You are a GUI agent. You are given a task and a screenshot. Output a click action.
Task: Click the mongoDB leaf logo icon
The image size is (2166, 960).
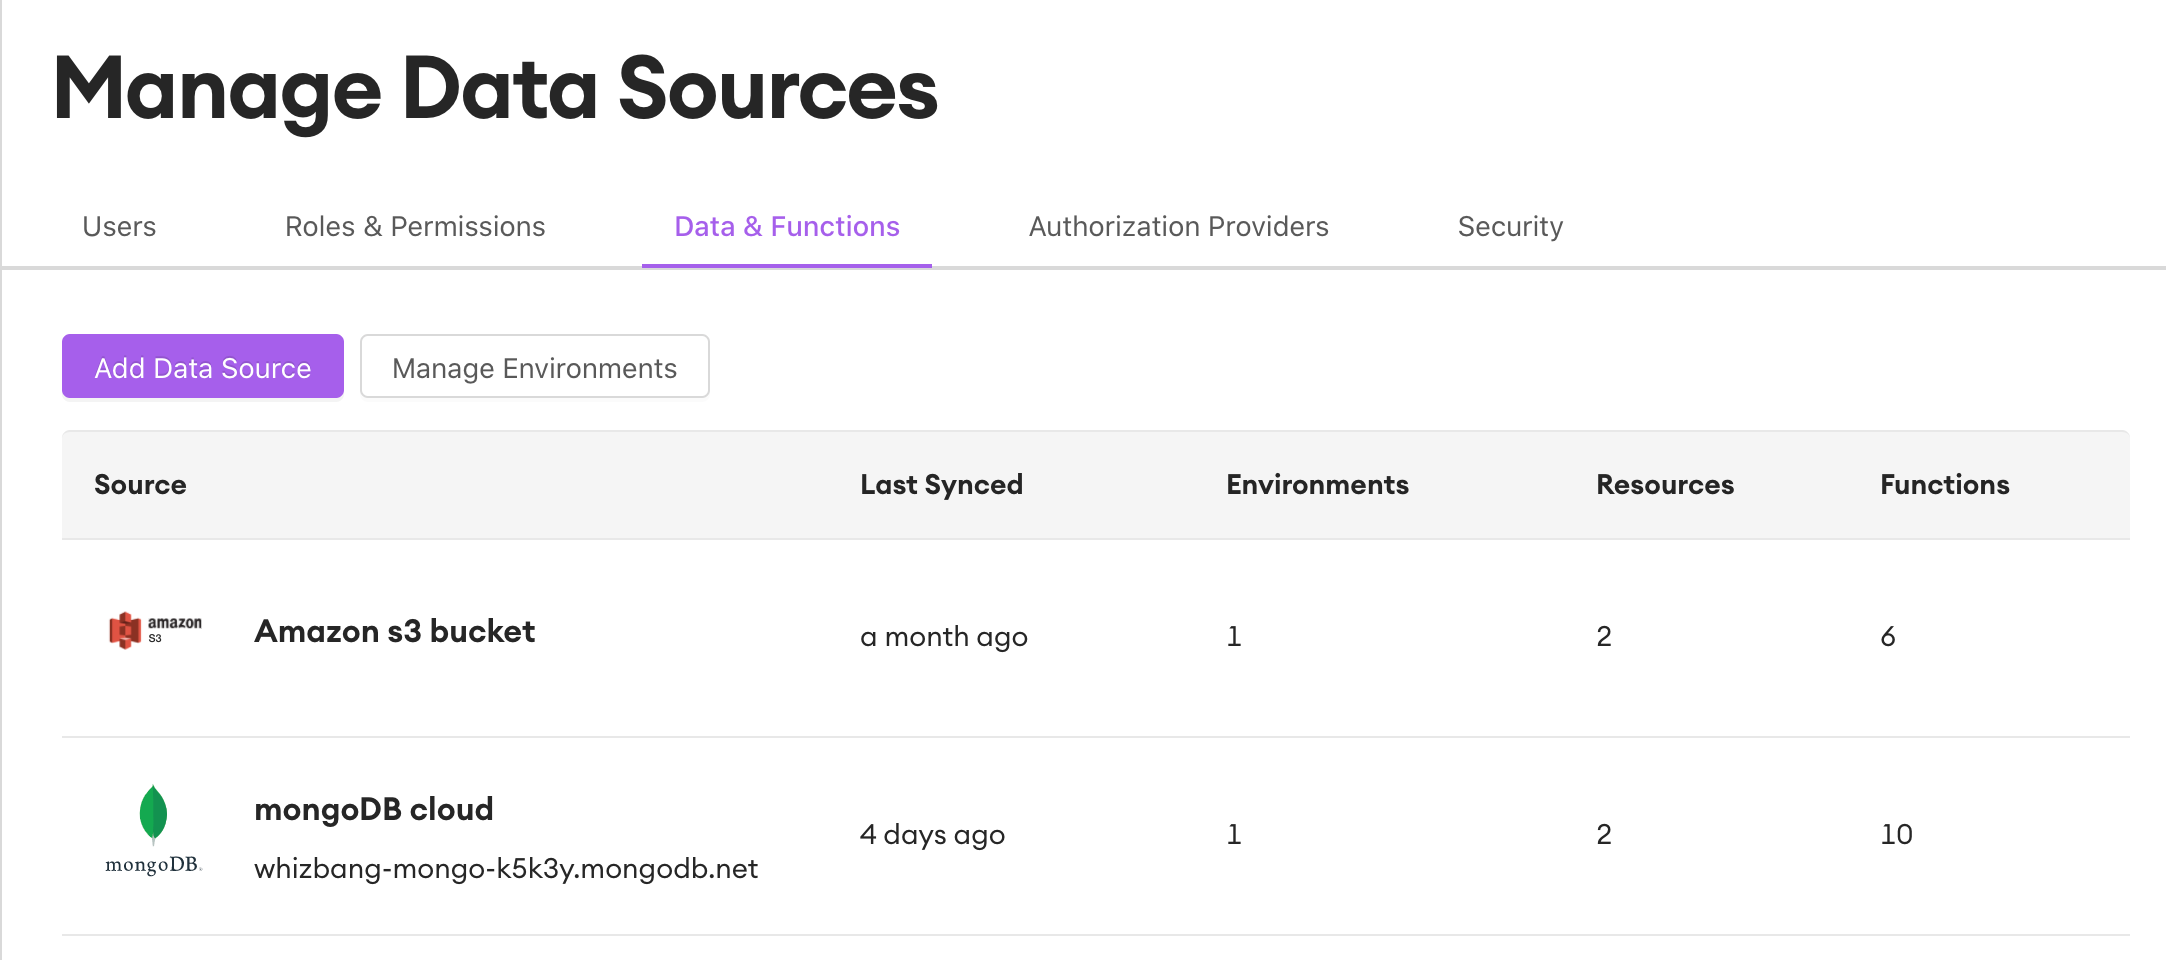[x=153, y=830]
